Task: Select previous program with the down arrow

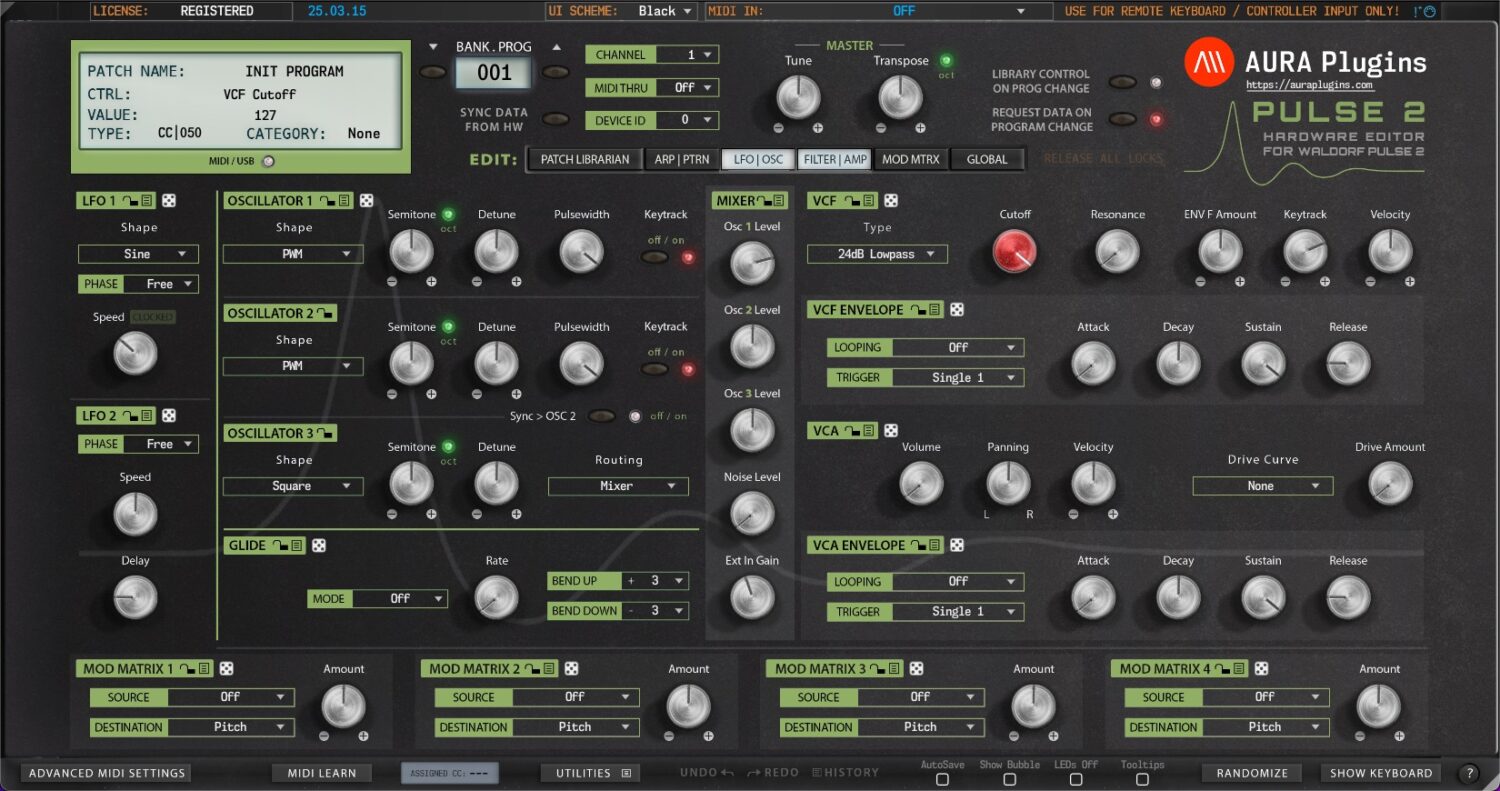Action: click(x=433, y=47)
